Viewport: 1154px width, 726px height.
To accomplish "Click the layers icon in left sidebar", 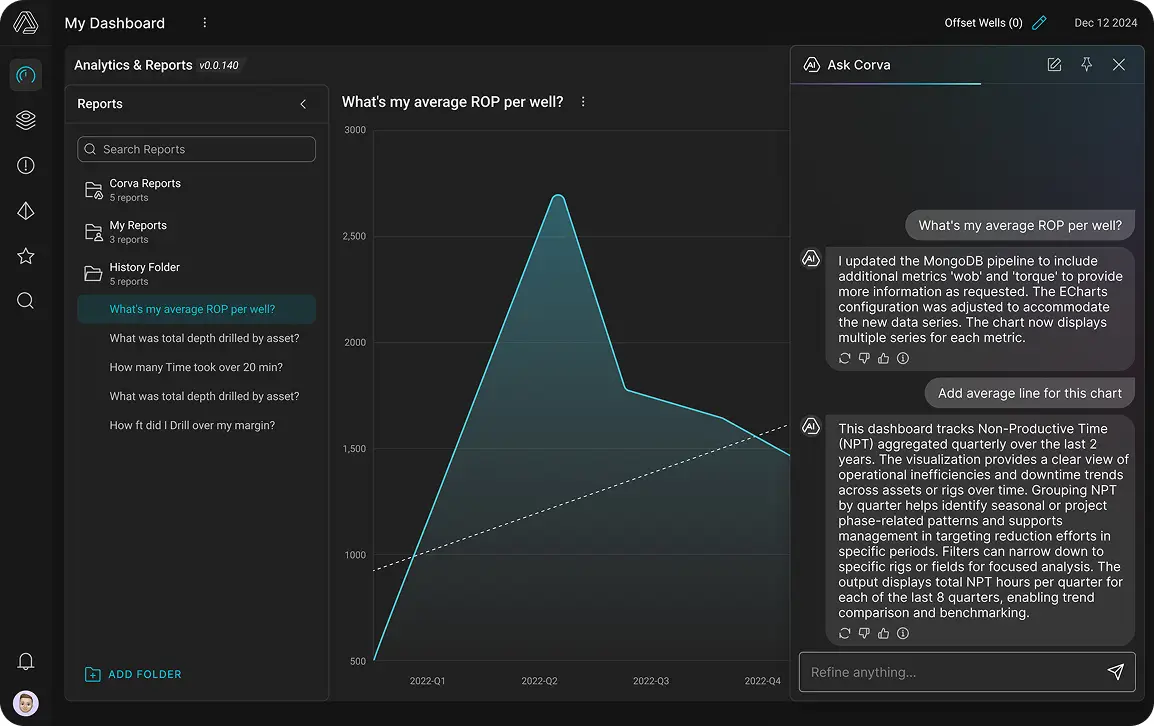I will click(x=26, y=120).
